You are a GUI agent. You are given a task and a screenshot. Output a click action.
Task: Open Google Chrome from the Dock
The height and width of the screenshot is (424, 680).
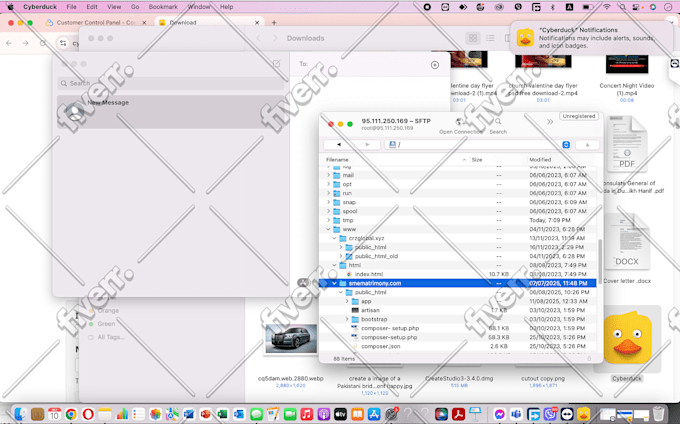point(71,414)
